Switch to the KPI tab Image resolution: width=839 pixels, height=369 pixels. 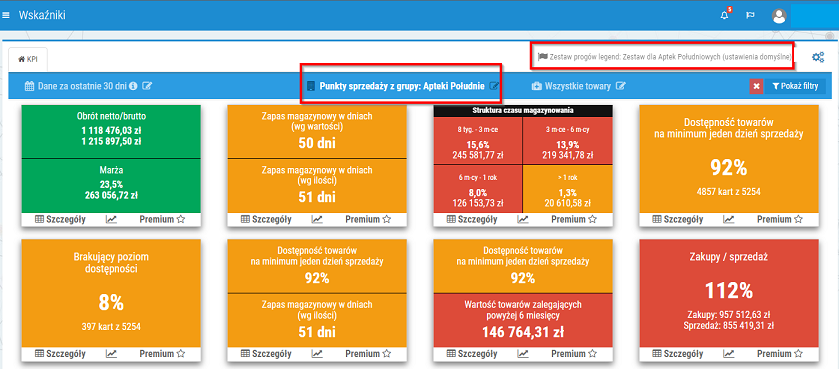(x=28, y=59)
